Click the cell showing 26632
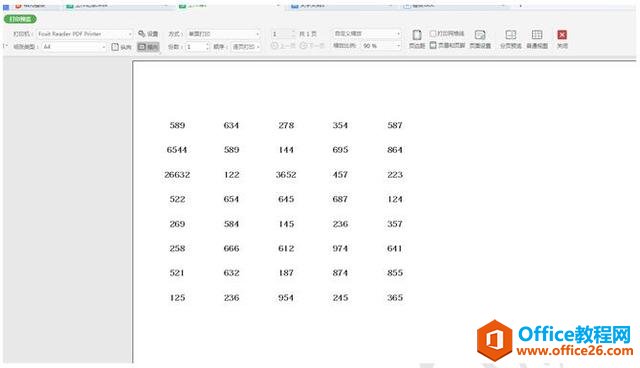Viewport: 640px width, 368px height. [177, 175]
